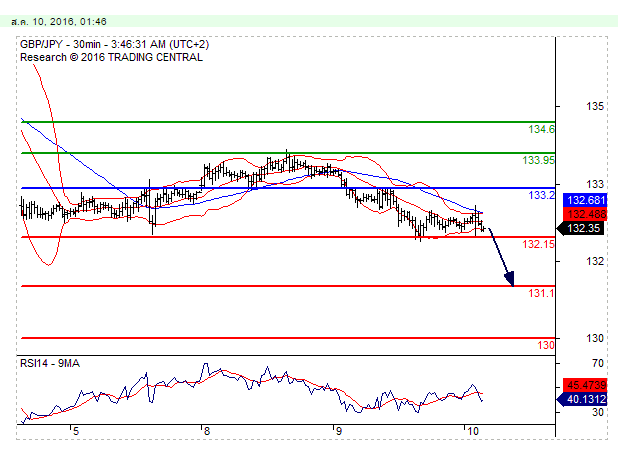Click the 132.15 support level label
Viewport: 618px width, 459px height.
tap(538, 244)
